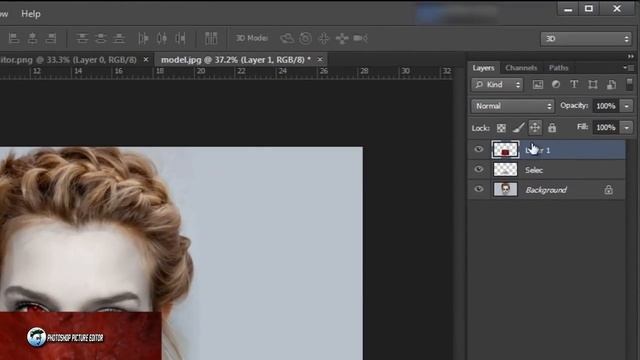This screenshot has width=640, height=360.
Task: Select 3D Roll mode icon
Action: tap(305, 38)
